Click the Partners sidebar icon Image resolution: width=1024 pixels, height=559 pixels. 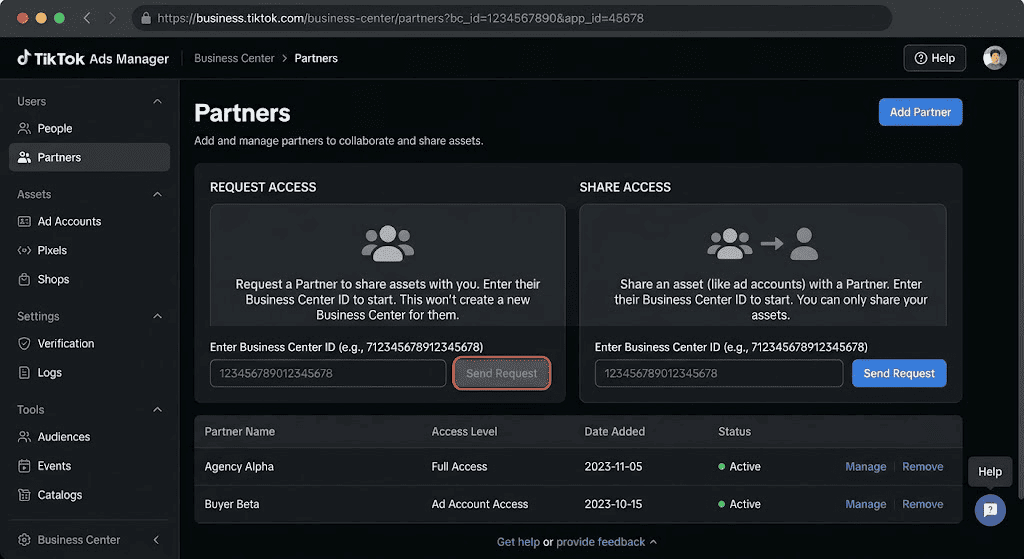24,157
